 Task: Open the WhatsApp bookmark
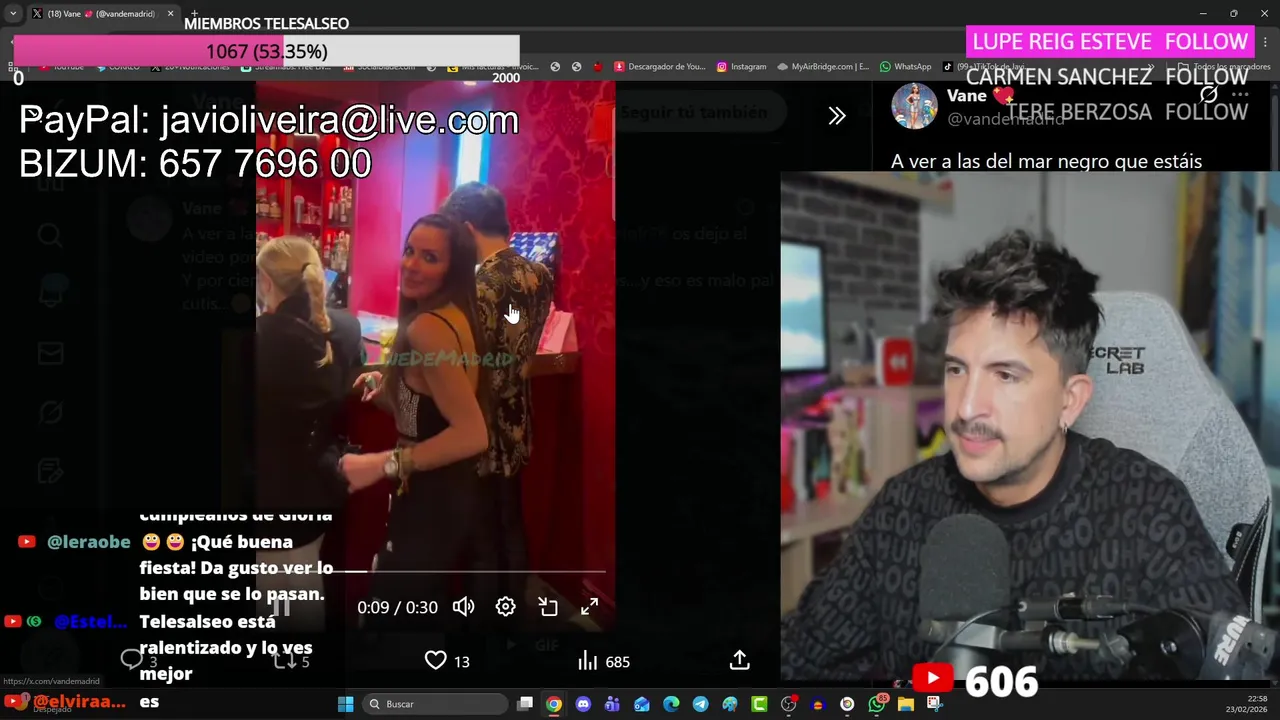coord(905,67)
